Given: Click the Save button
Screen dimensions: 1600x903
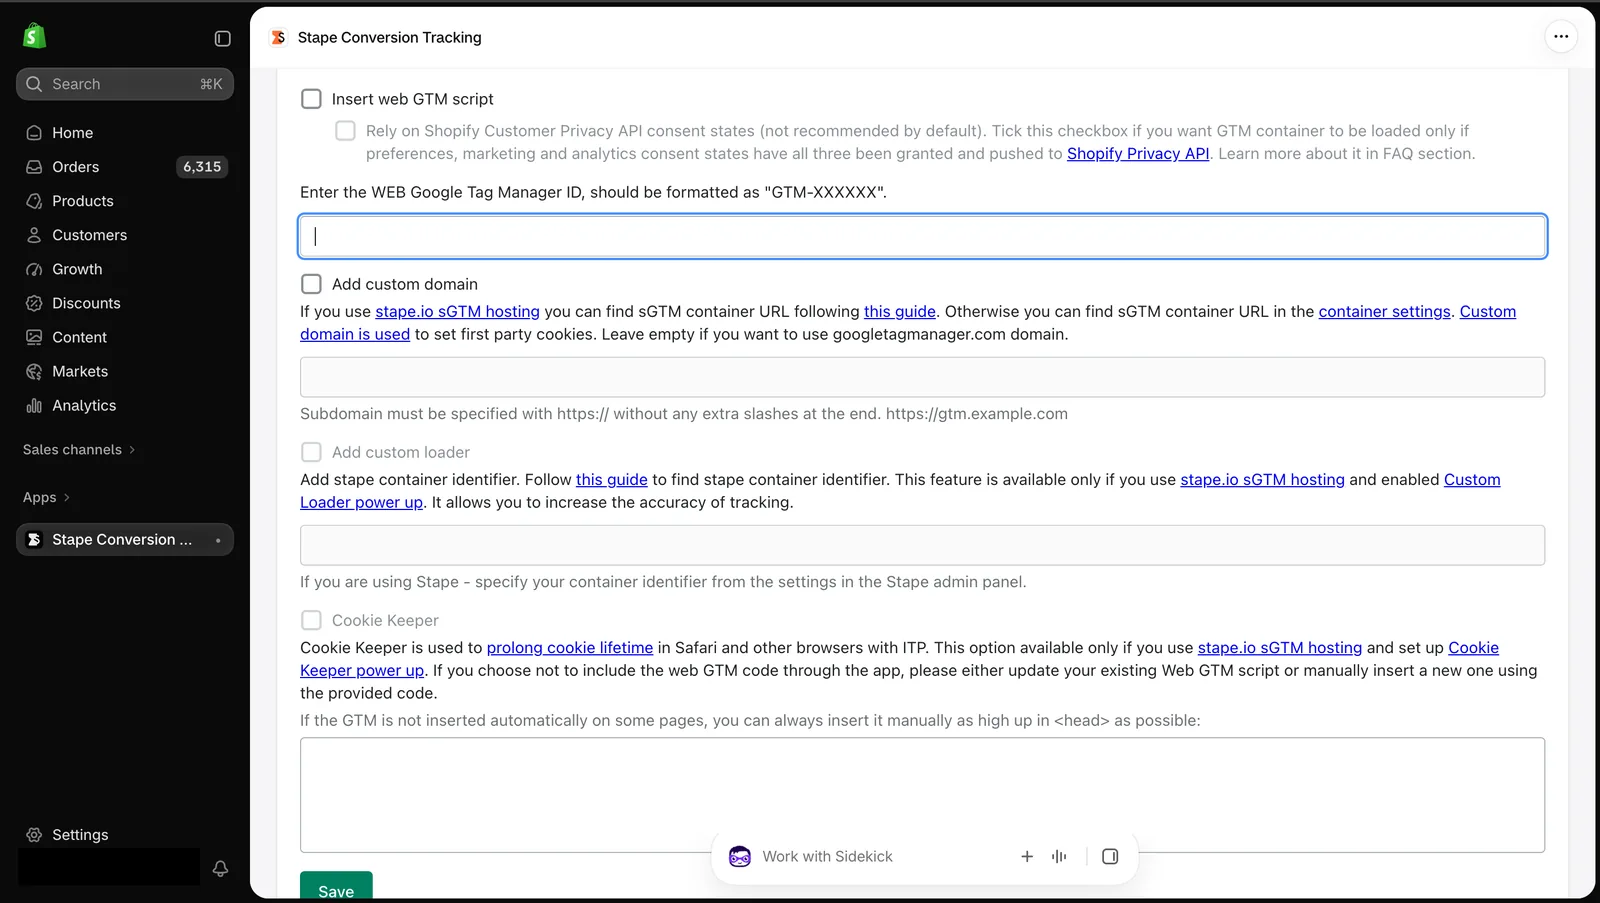Looking at the screenshot, I should tap(336, 886).
